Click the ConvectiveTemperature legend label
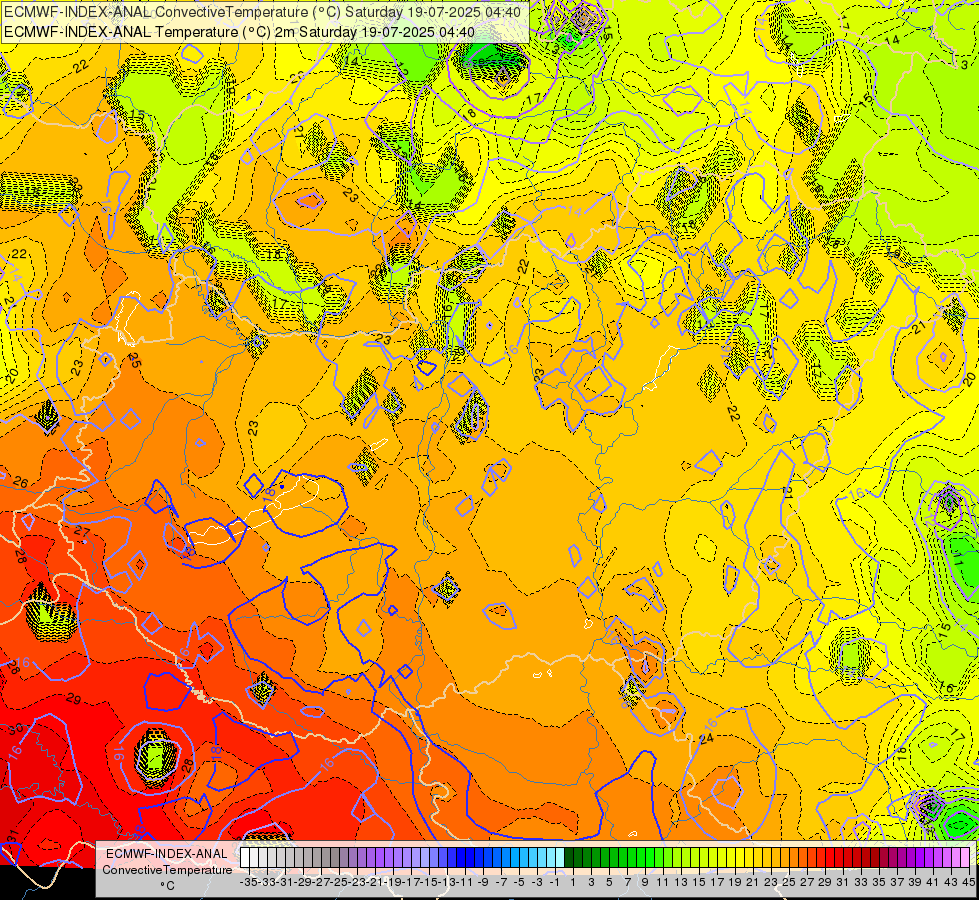979x900 pixels. coord(167,870)
